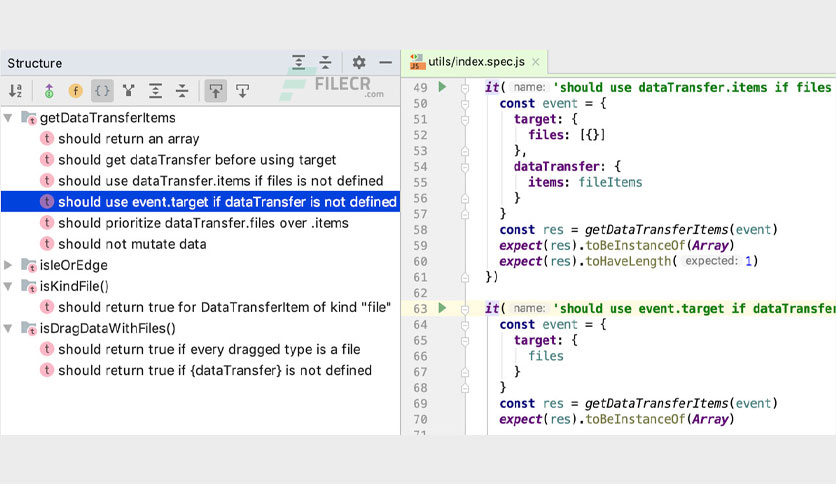Run test at line 49 gutter arrow

pos(442,87)
